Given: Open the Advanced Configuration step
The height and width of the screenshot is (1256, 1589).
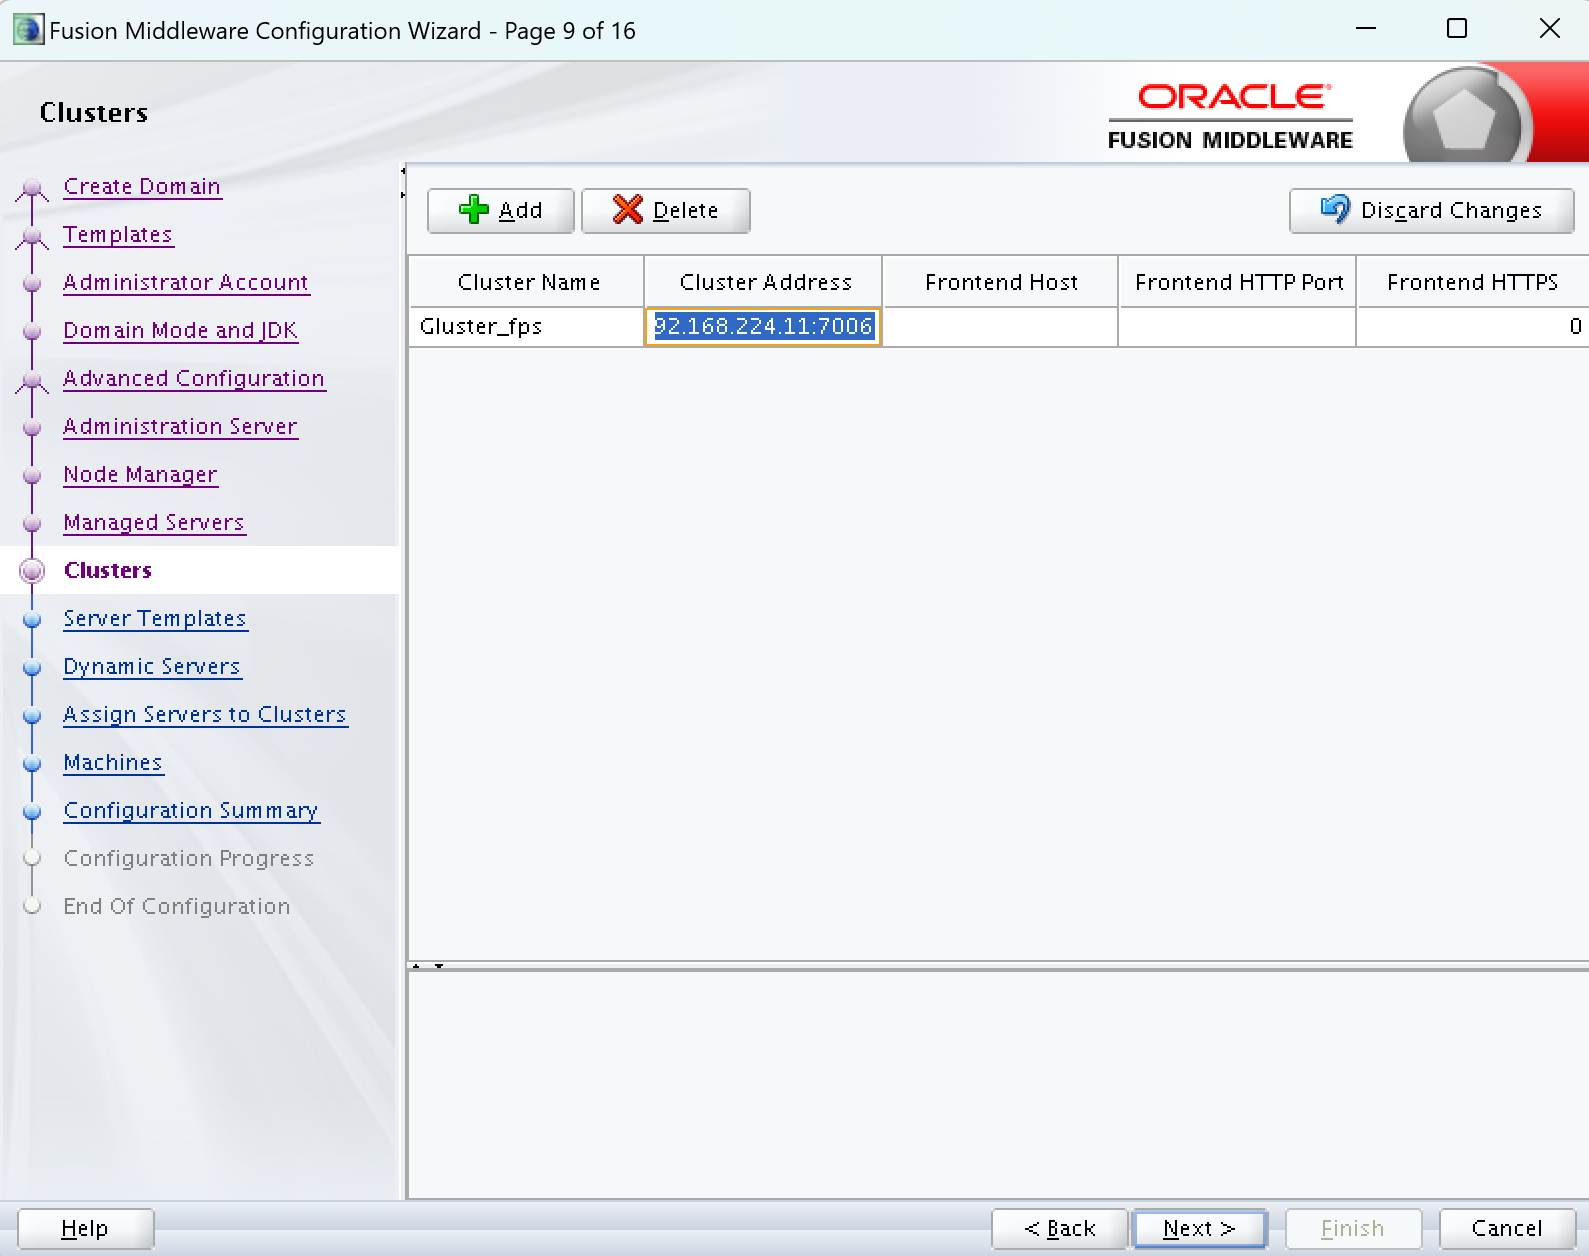Looking at the screenshot, I should coord(194,379).
